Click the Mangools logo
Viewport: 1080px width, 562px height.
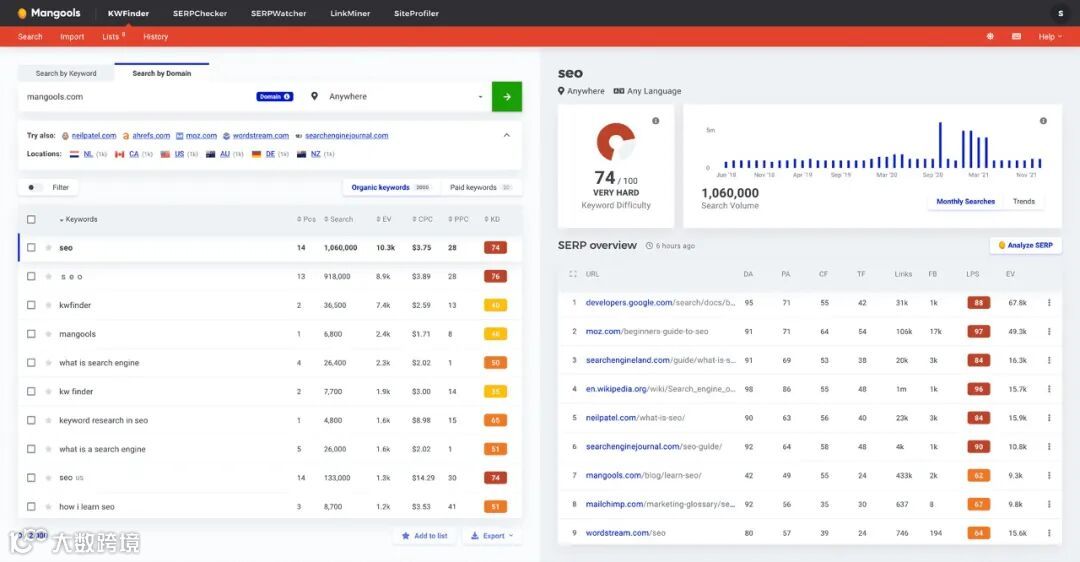[49, 13]
